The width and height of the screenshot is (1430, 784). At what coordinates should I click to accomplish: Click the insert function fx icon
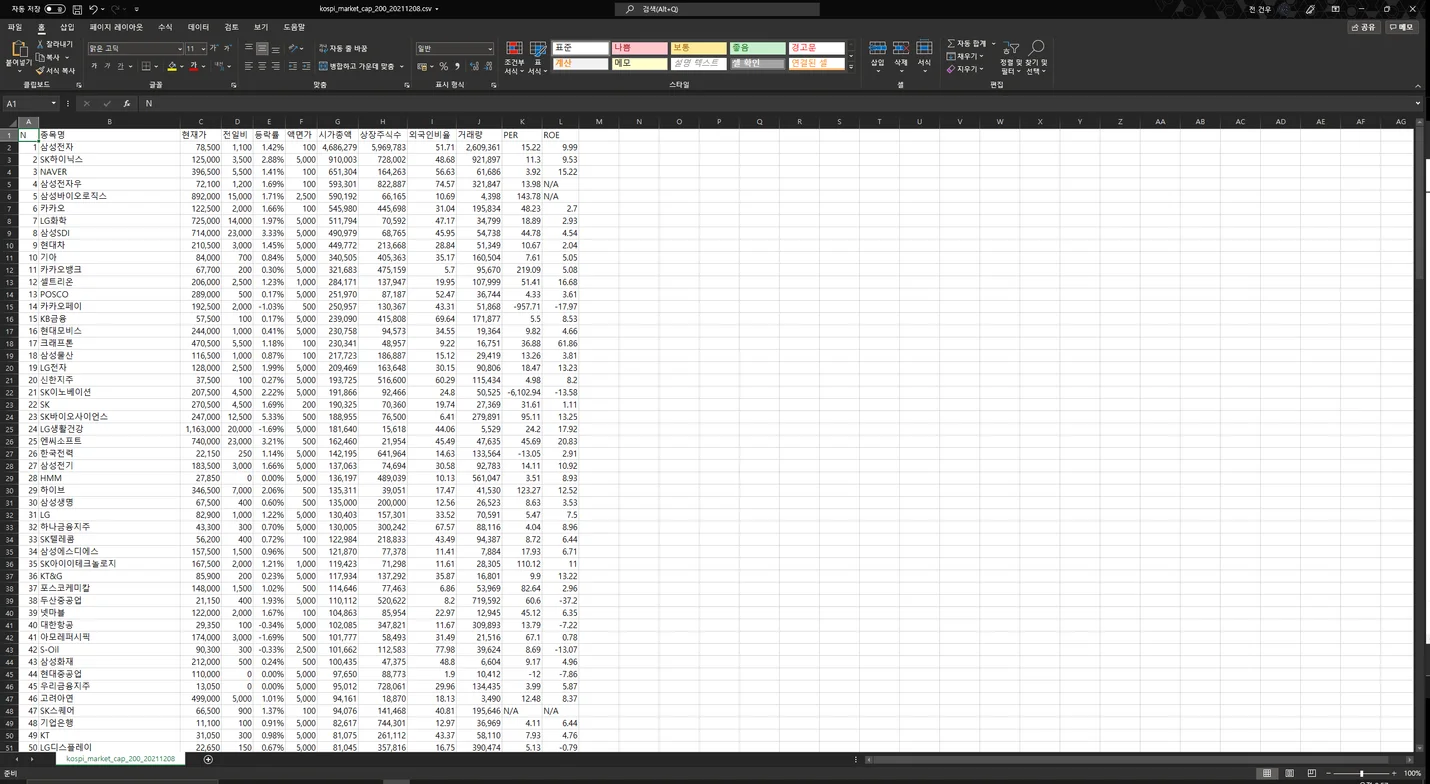(127, 104)
